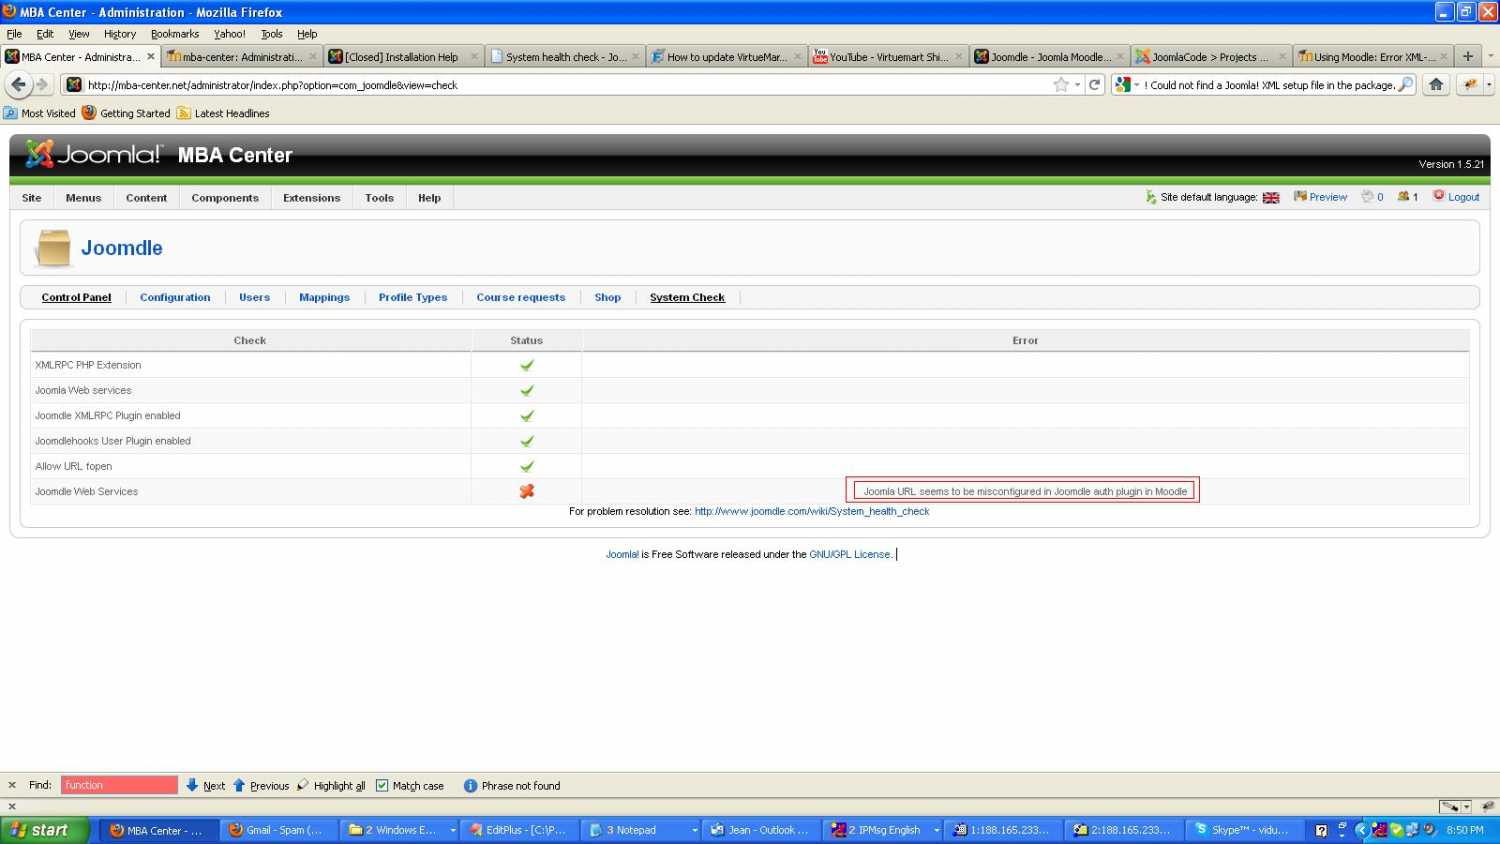Viewport: 1500px width, 844px height.
Task: Open the System_health_check wiki link
Action: click(811, 511)
